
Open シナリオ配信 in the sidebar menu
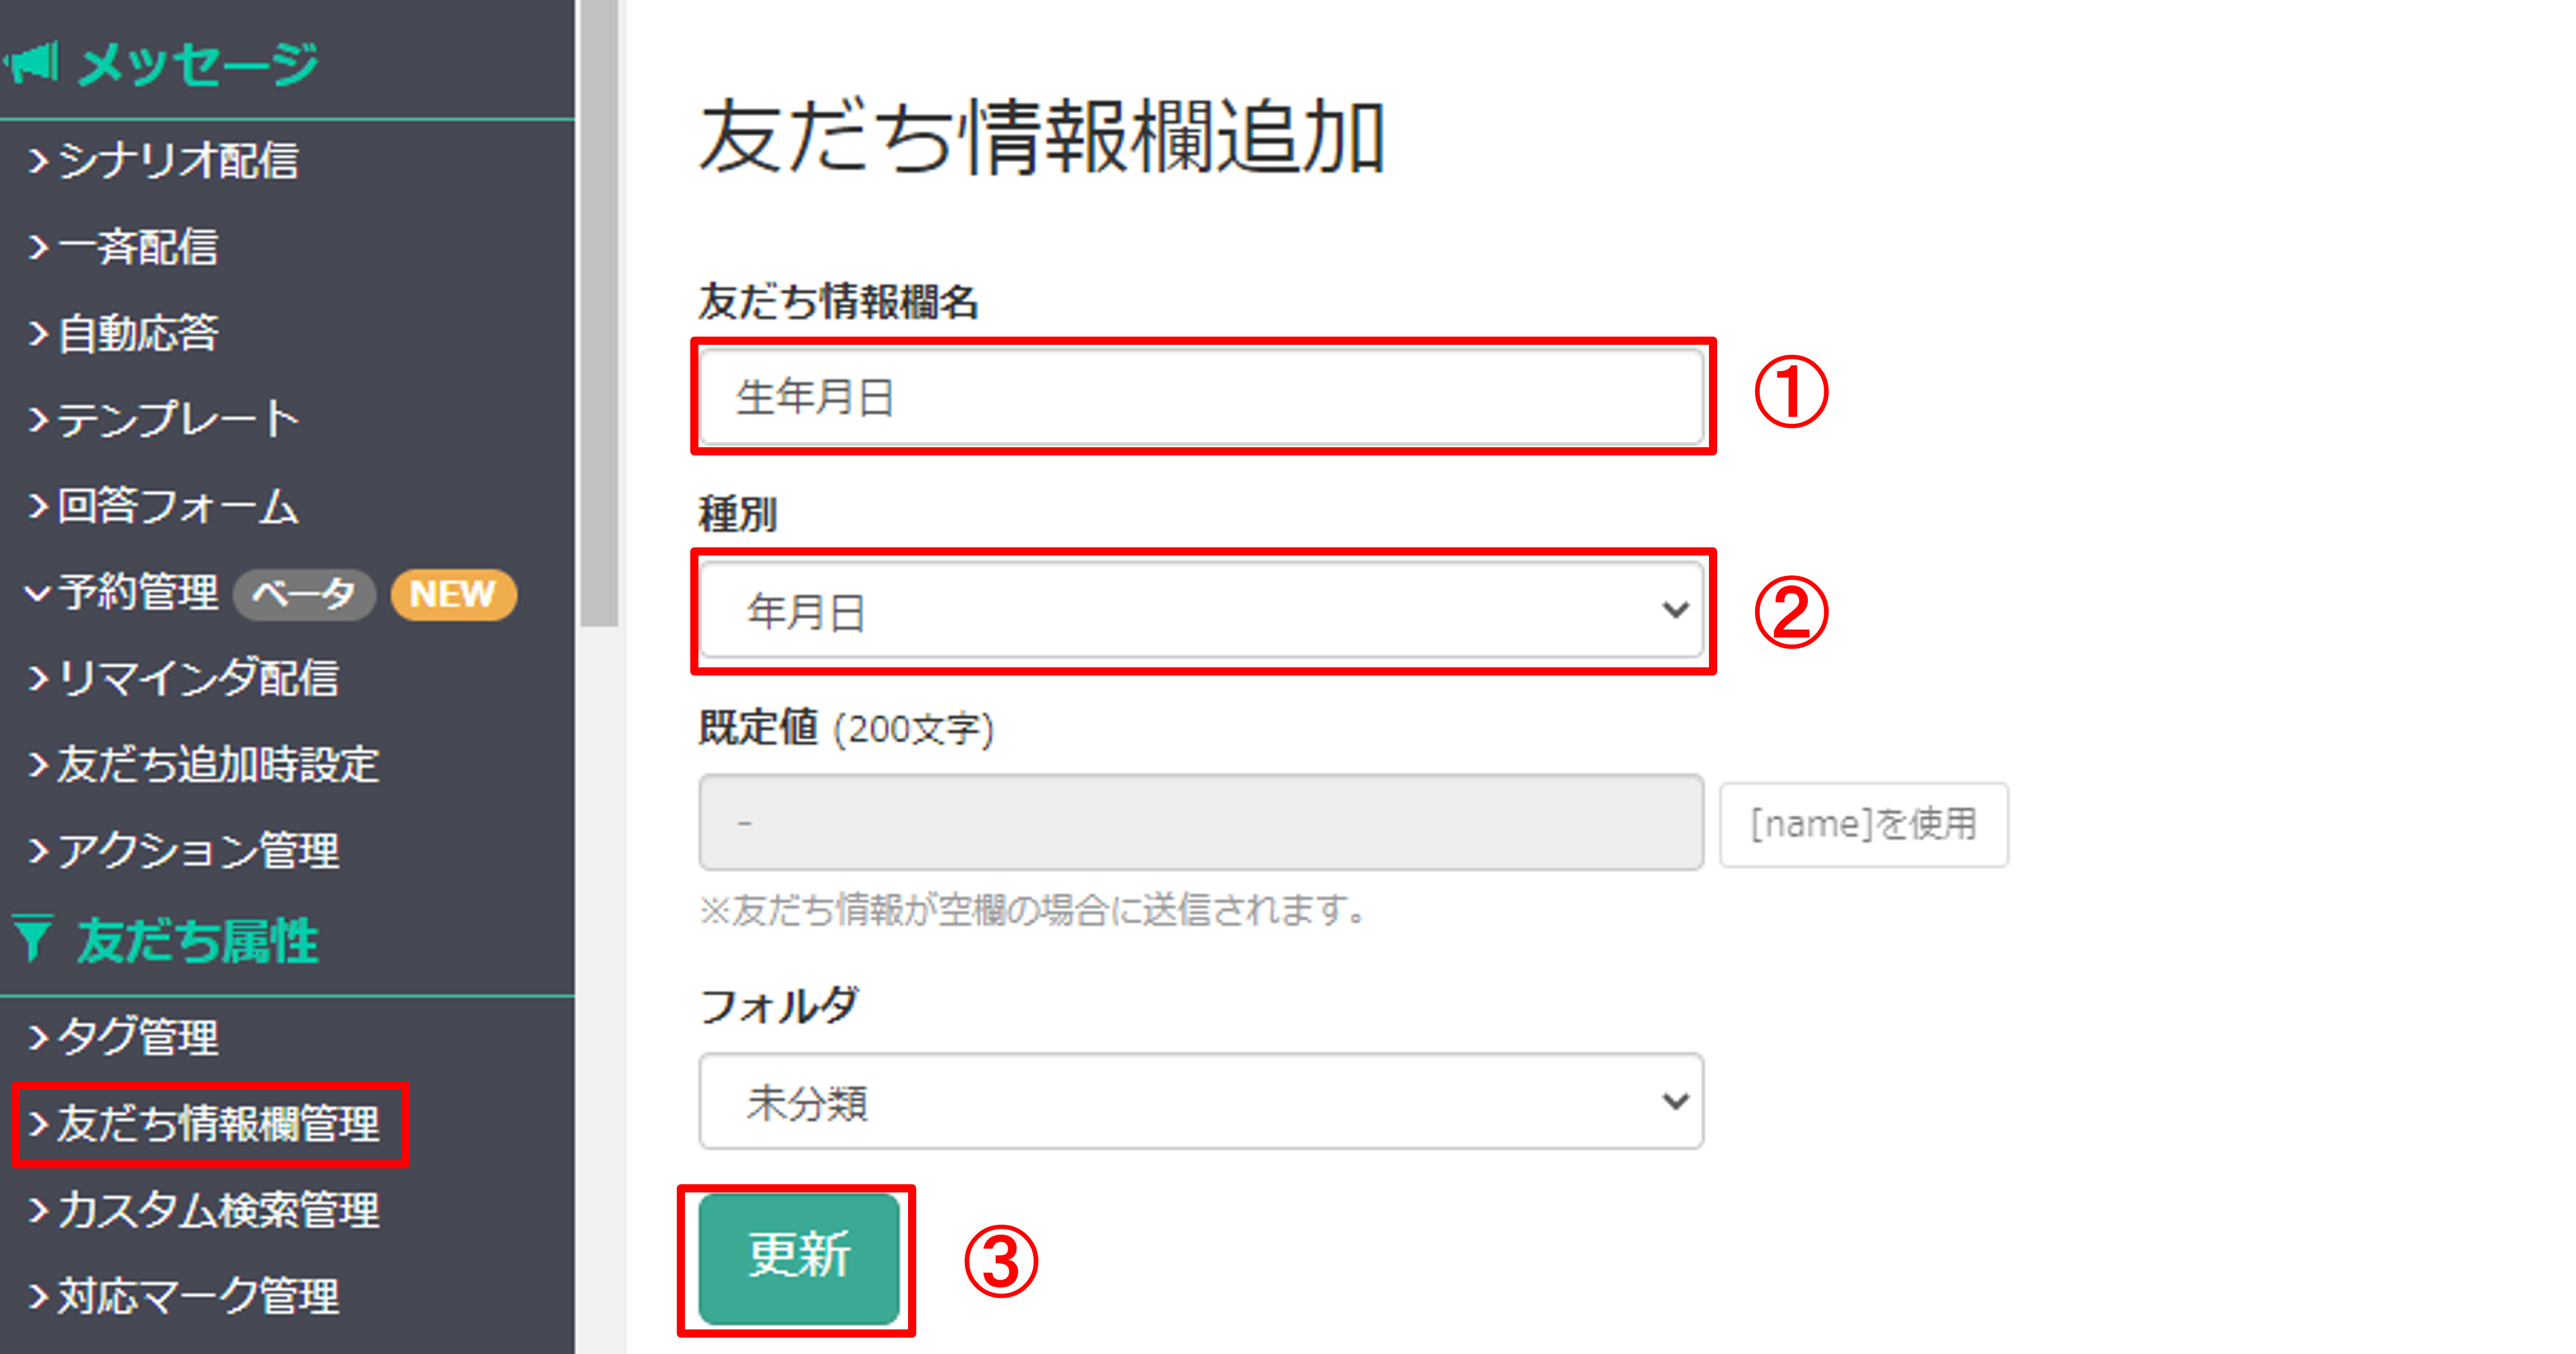click(x=164, y=160)
